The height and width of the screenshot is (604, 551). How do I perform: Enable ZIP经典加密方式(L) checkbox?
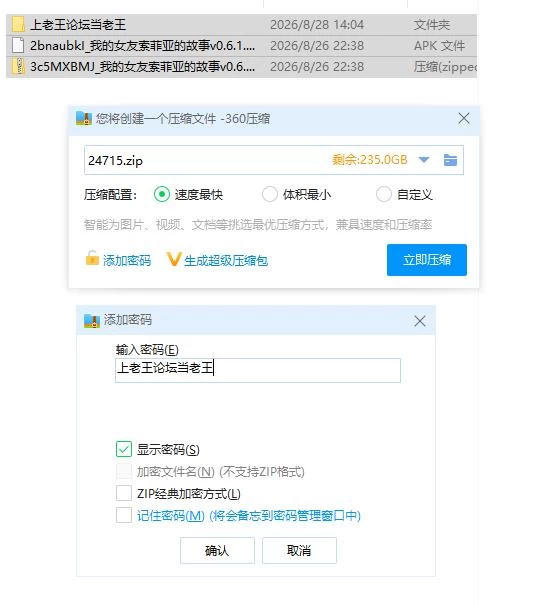pos(124,493)
